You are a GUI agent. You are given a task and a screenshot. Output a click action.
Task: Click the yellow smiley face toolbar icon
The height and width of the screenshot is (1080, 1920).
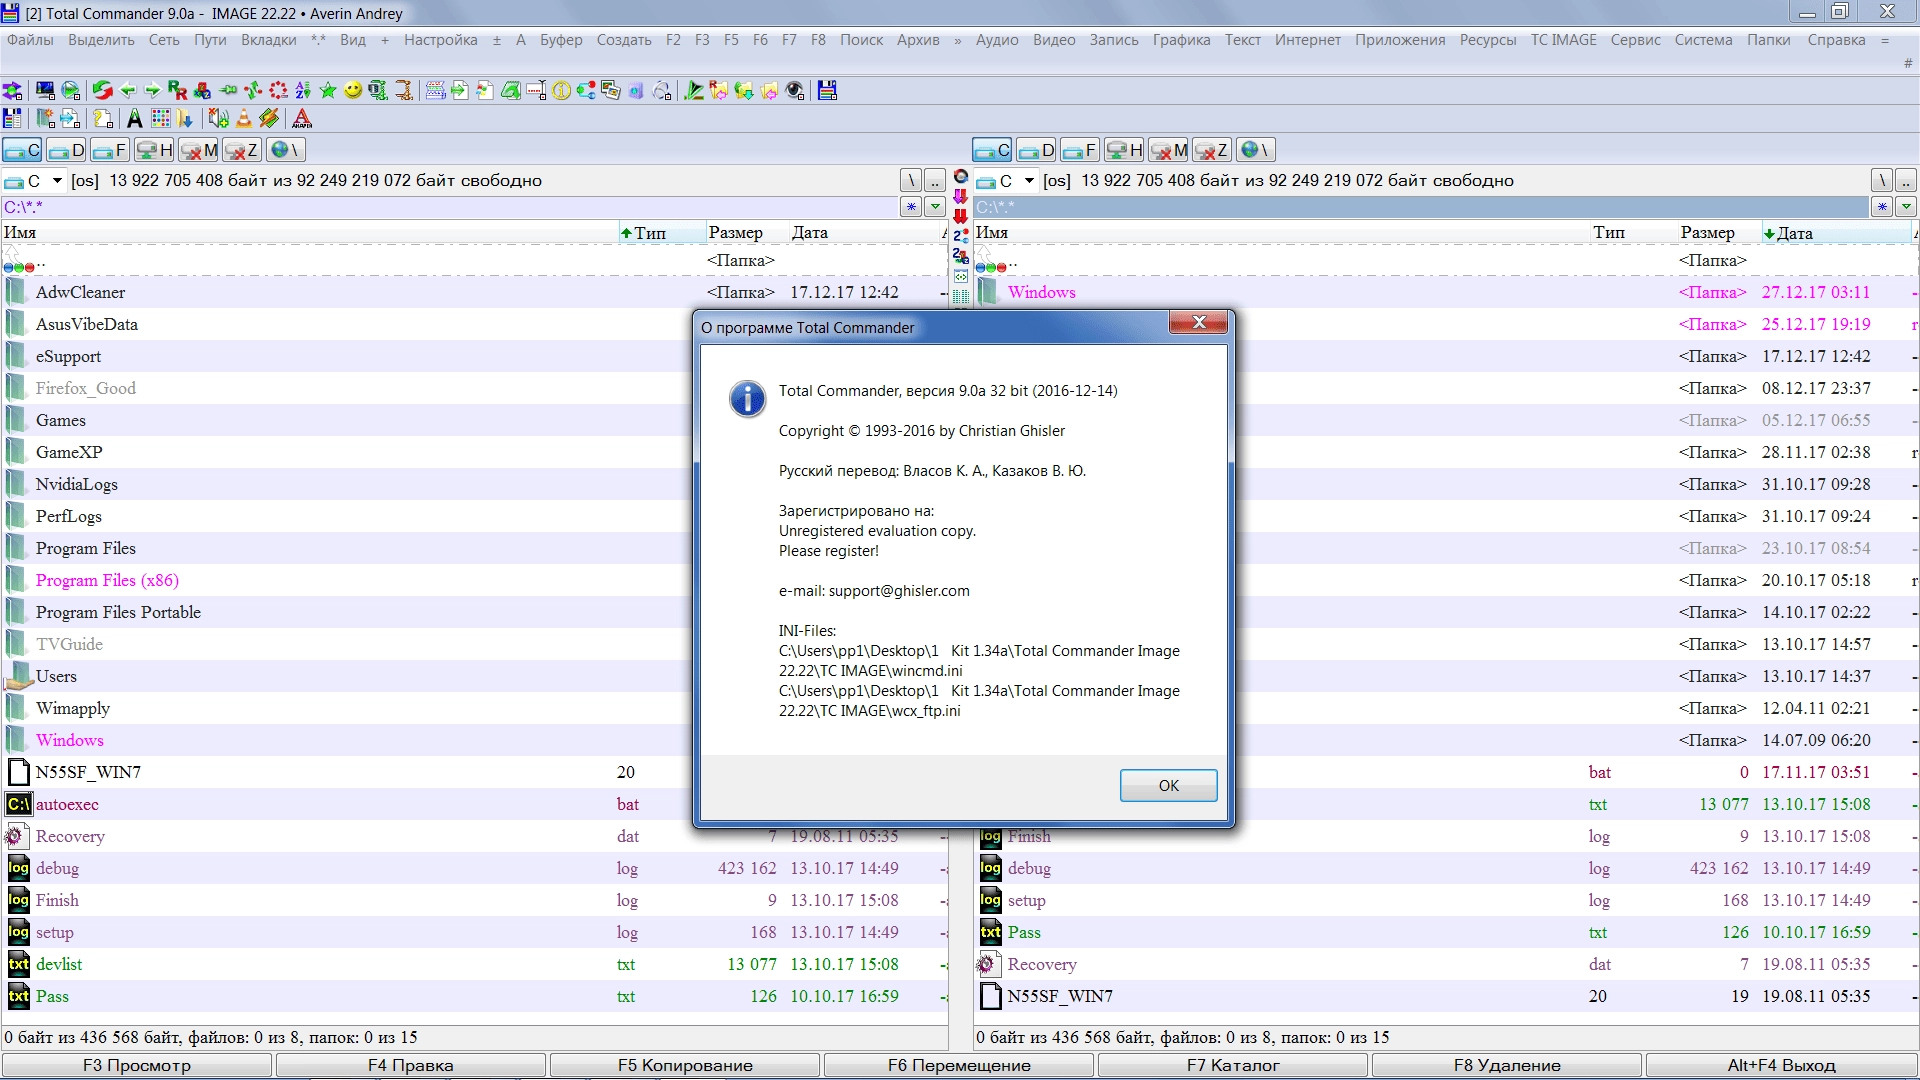coord(353,90)
